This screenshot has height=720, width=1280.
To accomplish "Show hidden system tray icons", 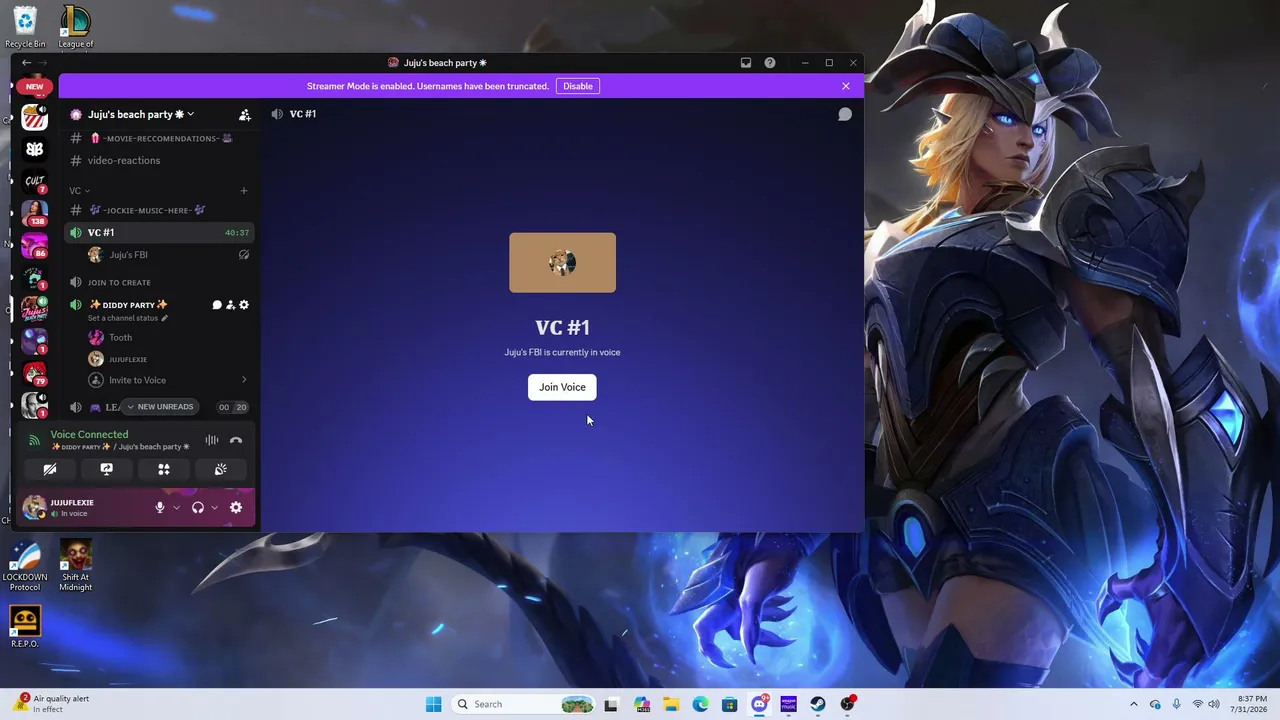I will pos(1133,704).
